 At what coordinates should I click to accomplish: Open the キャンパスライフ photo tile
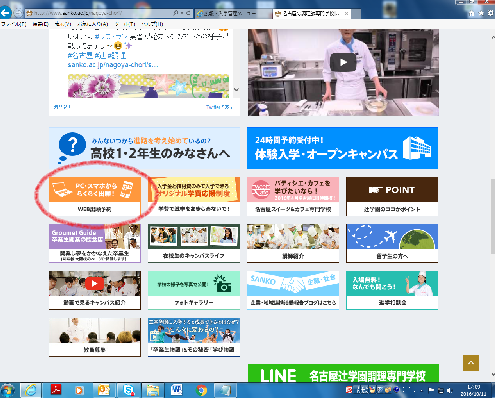(194, 243)
